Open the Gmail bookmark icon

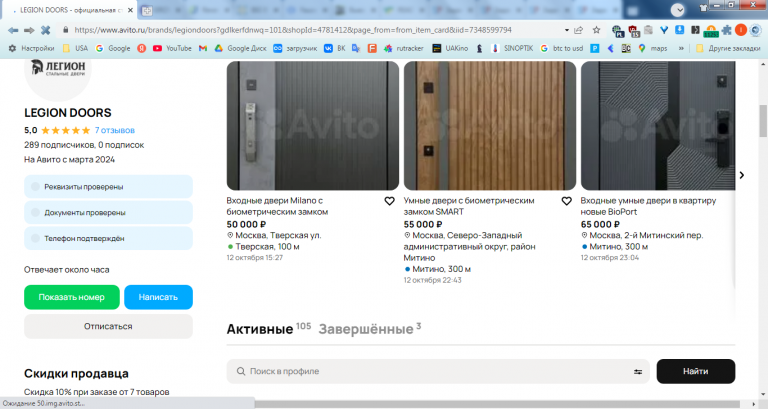(203, 48)
